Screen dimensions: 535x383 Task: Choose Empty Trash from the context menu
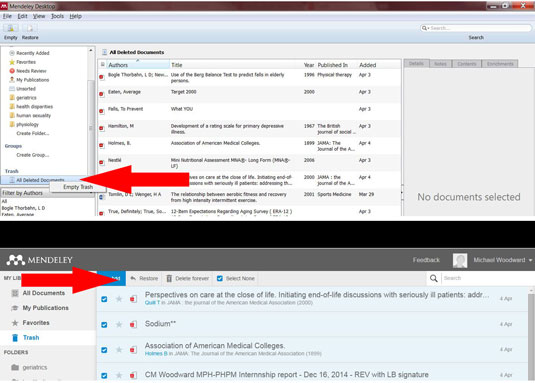(78, 187)
